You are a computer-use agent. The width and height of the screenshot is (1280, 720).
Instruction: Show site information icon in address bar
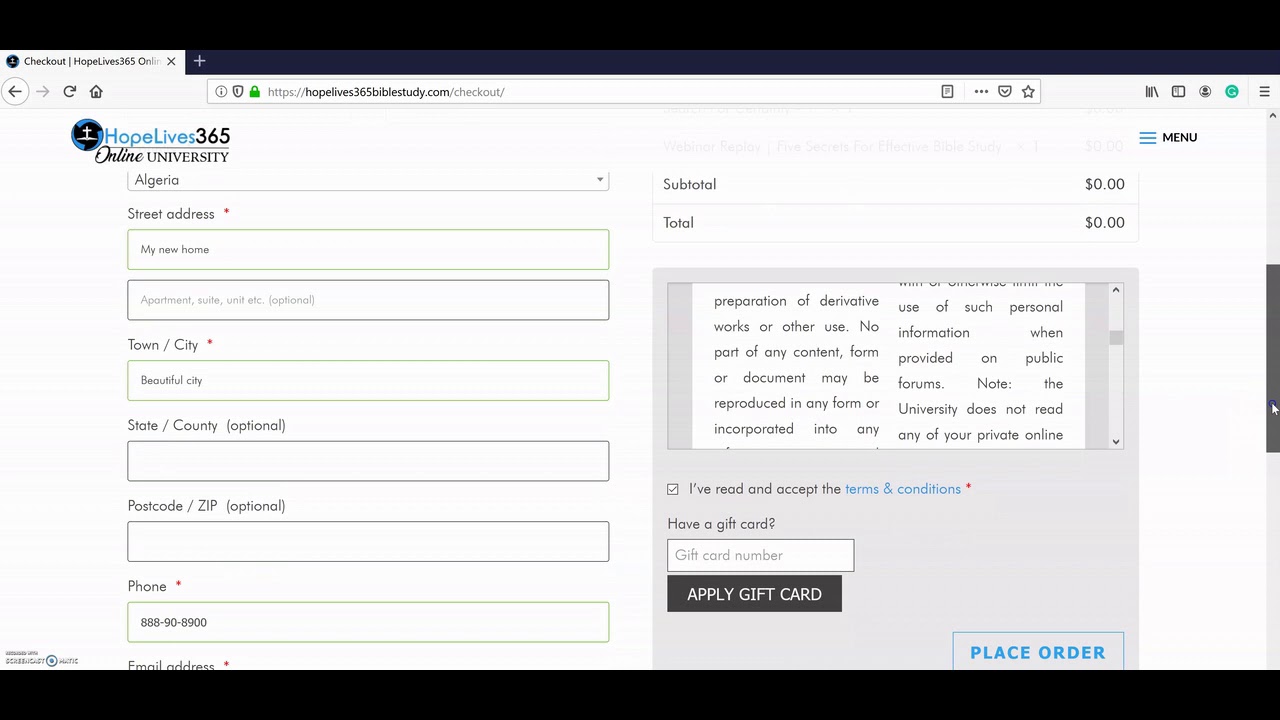pos(221,91)
